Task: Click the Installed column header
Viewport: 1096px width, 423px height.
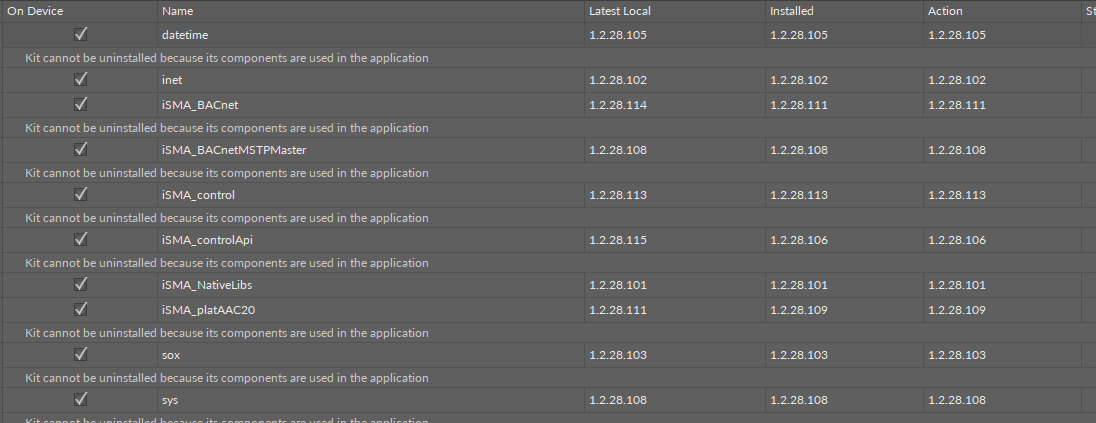Action: 791,11
